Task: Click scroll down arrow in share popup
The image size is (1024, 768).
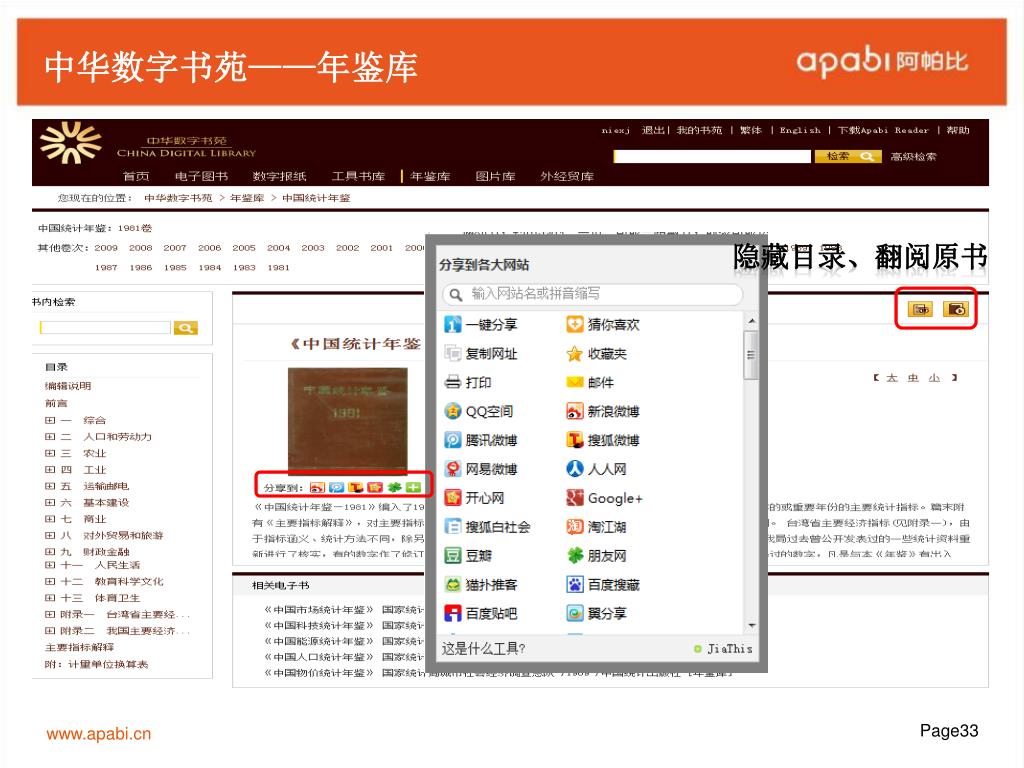Action: click(x=752, y=626)
